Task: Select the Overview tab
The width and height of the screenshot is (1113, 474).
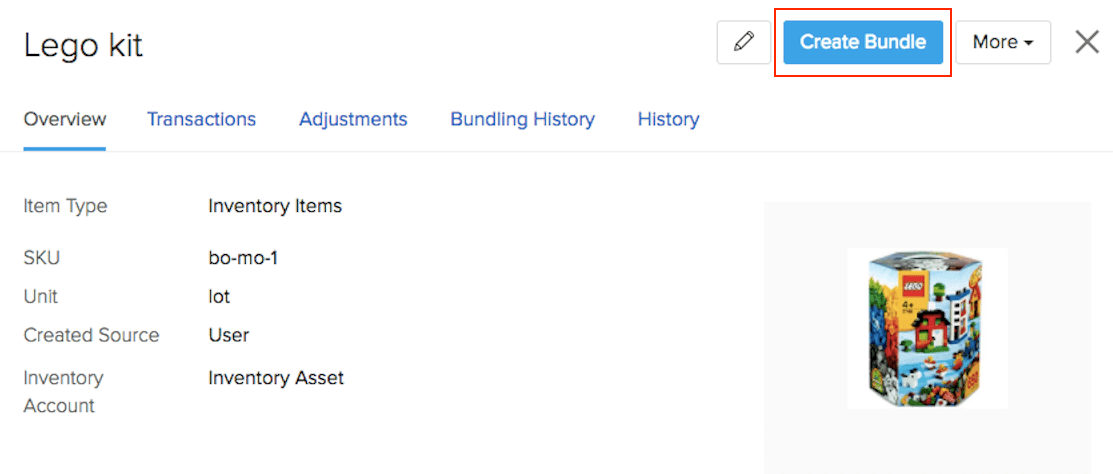Action: click(x=65, y=119)
